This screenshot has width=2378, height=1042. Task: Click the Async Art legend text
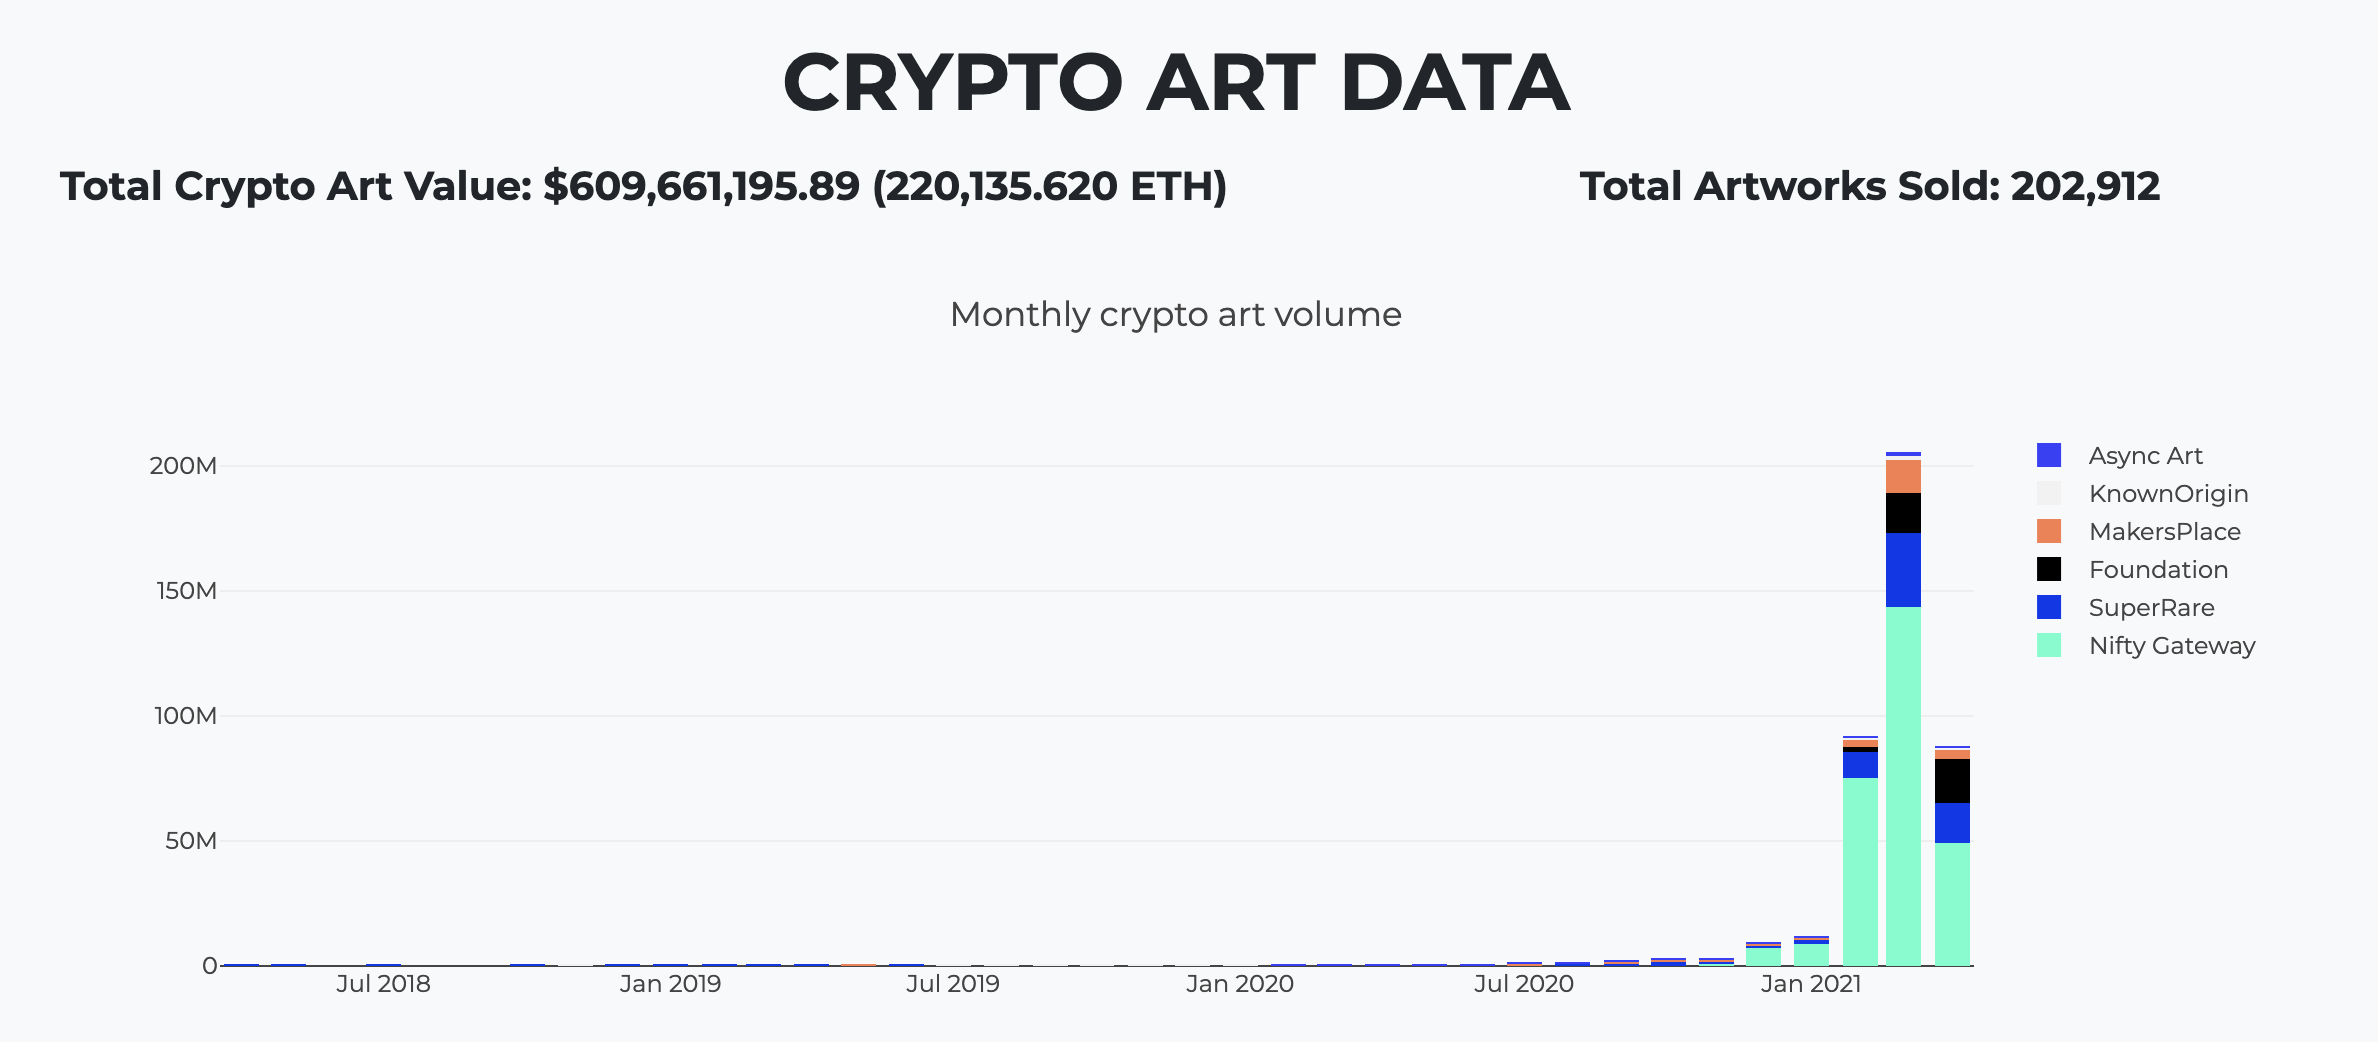2145,456
